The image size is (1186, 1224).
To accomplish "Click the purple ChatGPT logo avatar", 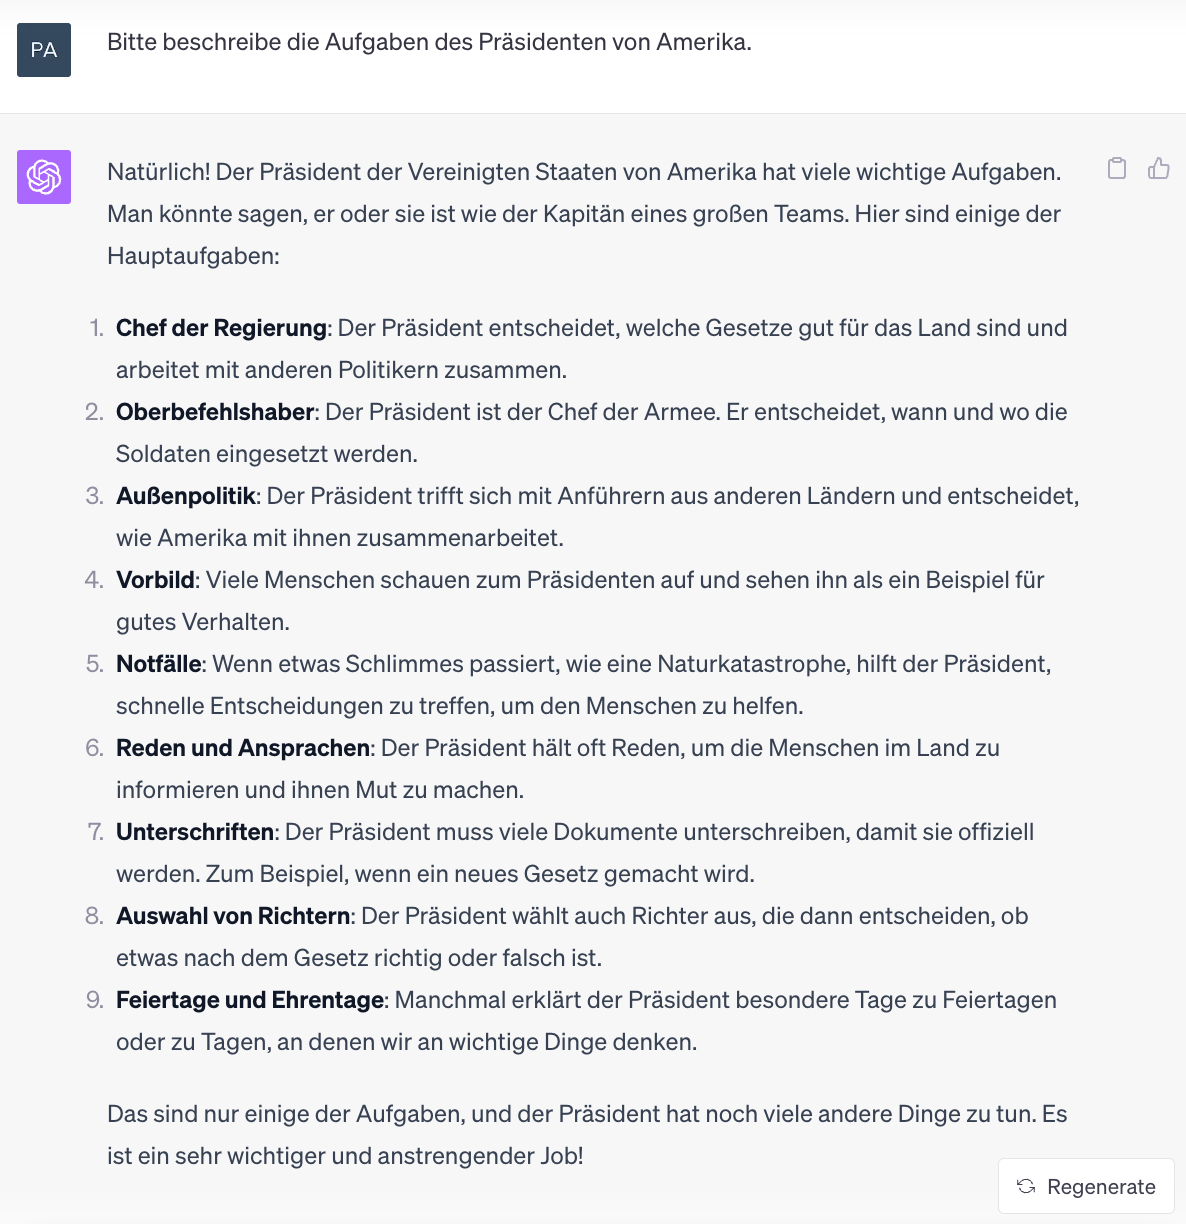I will pos(44,177).
